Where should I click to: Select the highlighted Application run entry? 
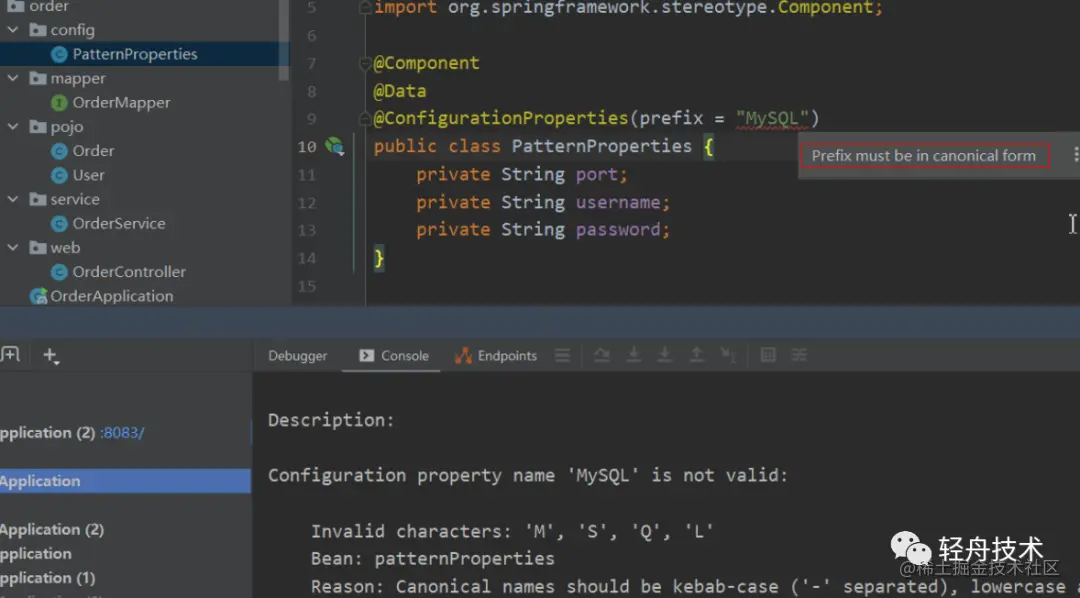[x=125, y=481]
